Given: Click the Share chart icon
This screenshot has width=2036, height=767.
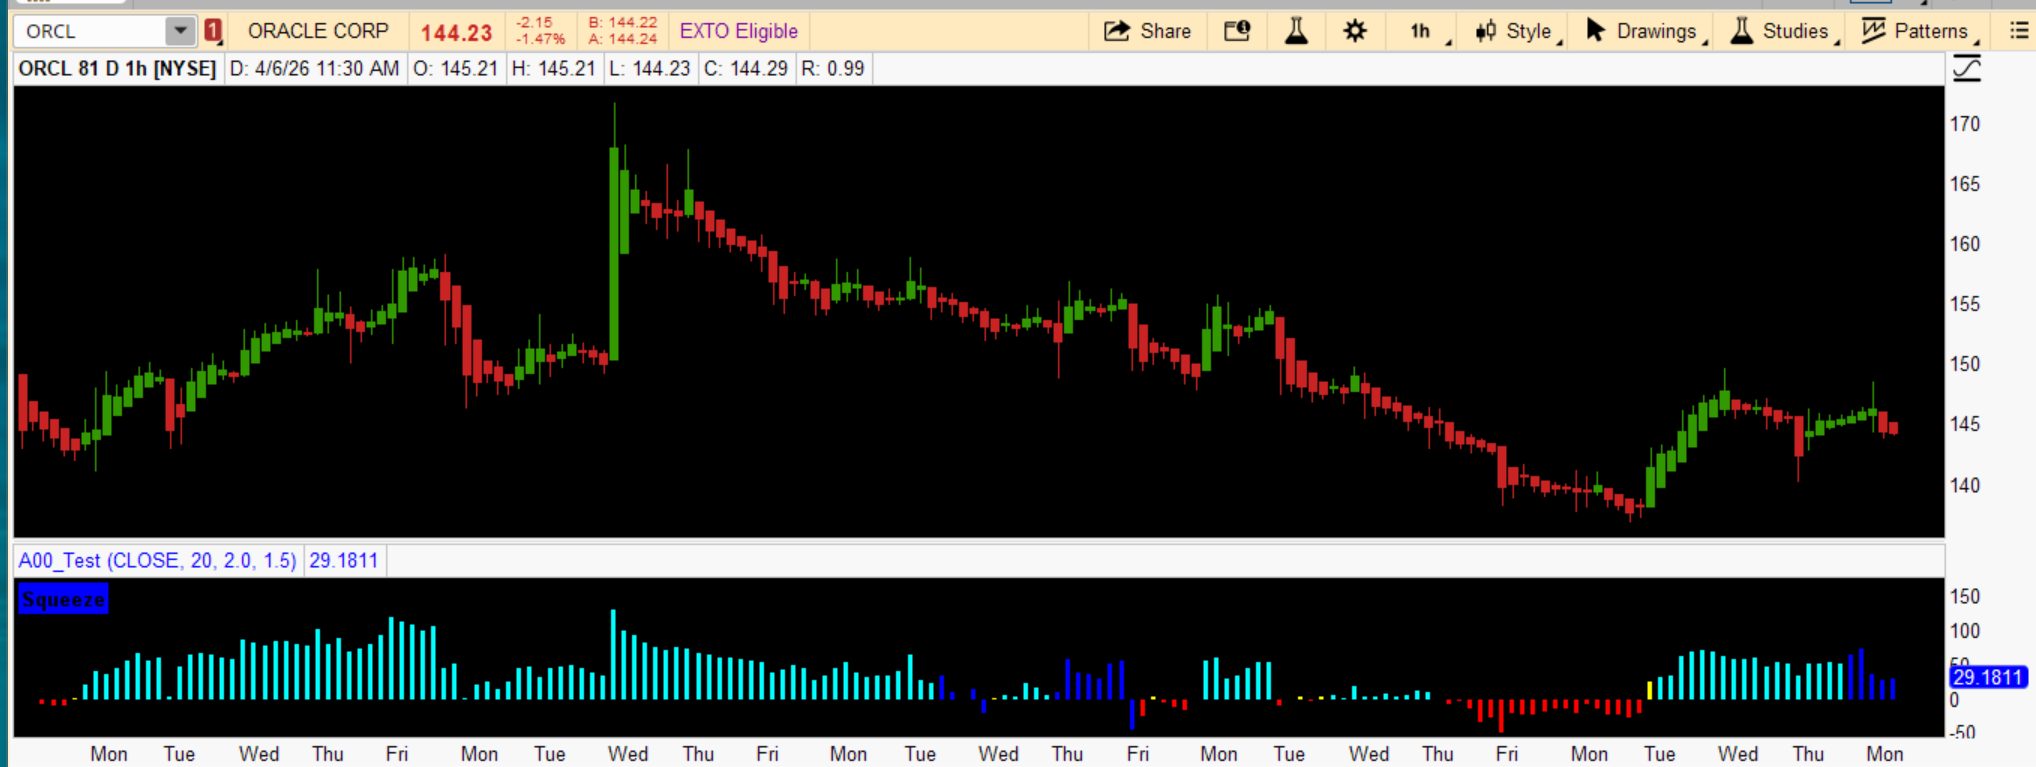Looking at the screenshot, I should [x=1116, y=31].
